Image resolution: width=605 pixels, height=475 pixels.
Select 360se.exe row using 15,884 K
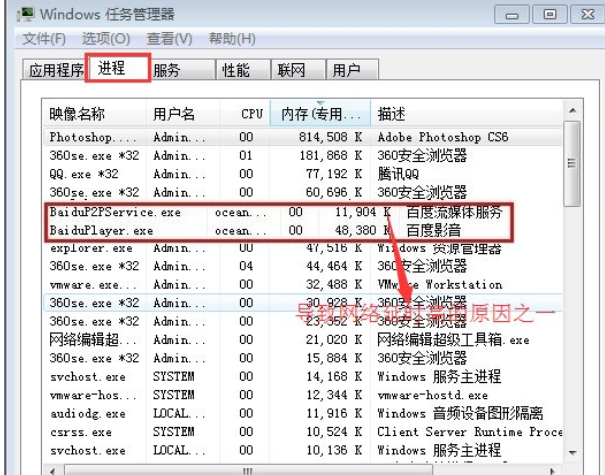[x=302, y=358]
